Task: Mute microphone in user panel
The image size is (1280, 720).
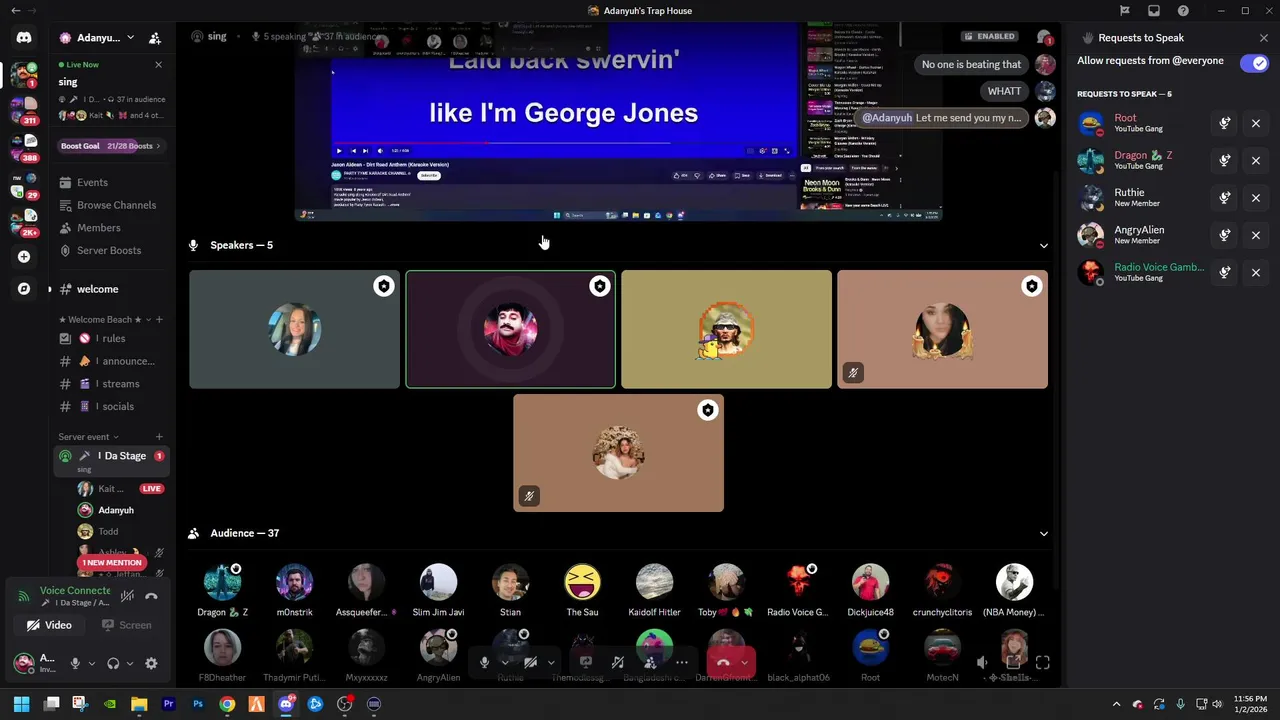Action: [75, 663]
